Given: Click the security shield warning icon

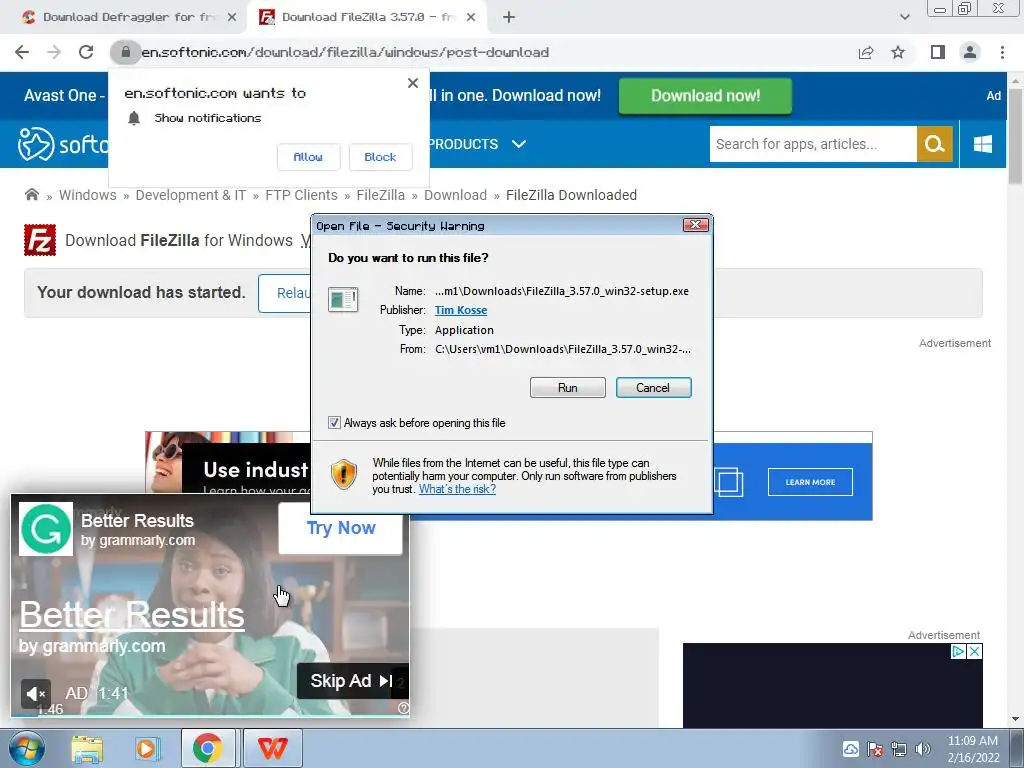Looking at the screenshot, I should [344, 475].
